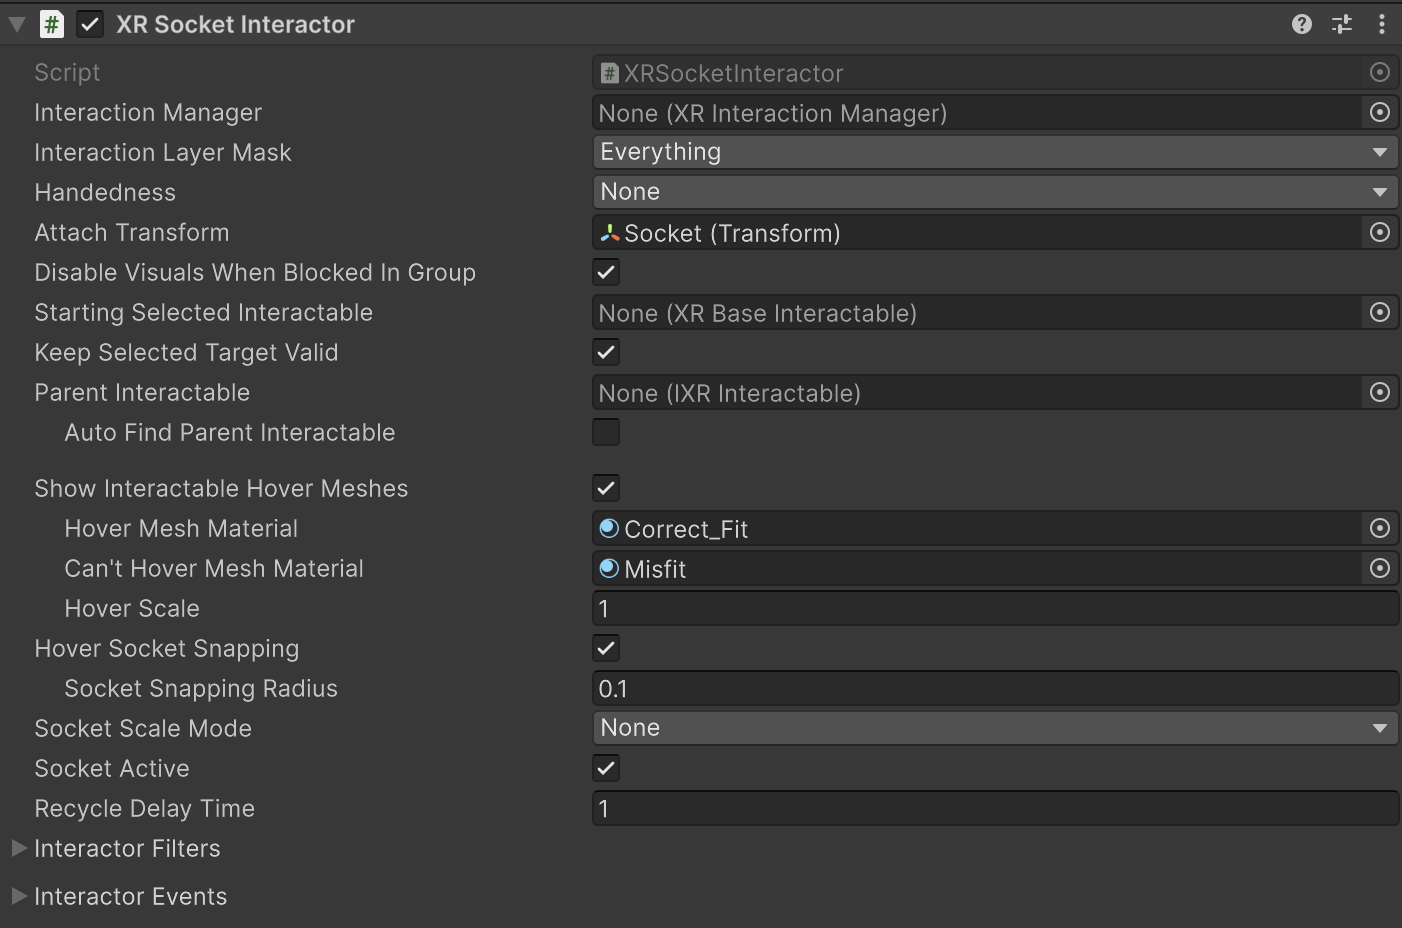Click the Script label
The image size is (1402, 928).
coord(67,72)
